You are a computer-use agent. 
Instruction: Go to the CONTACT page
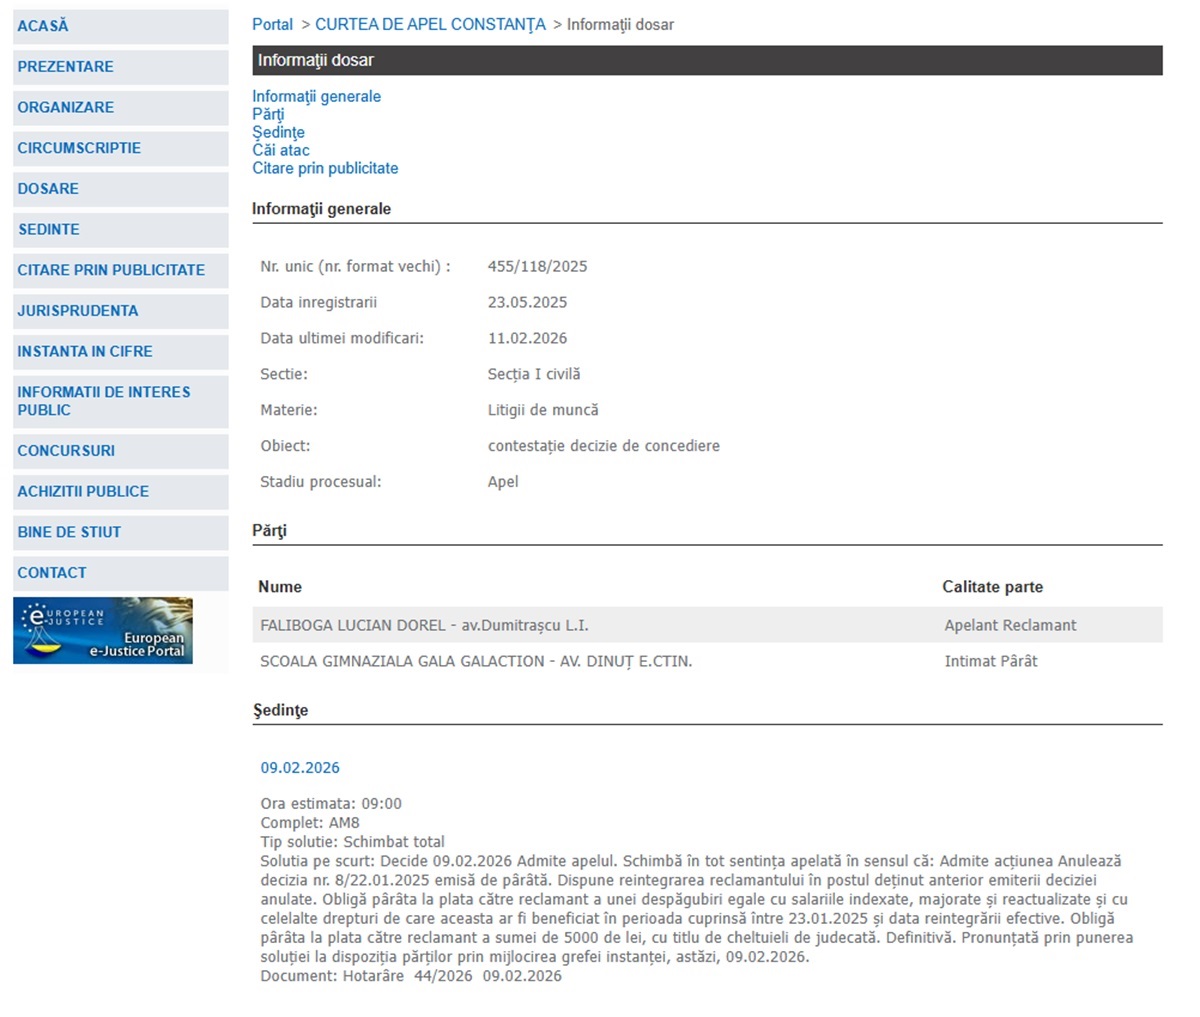point(120,573)
